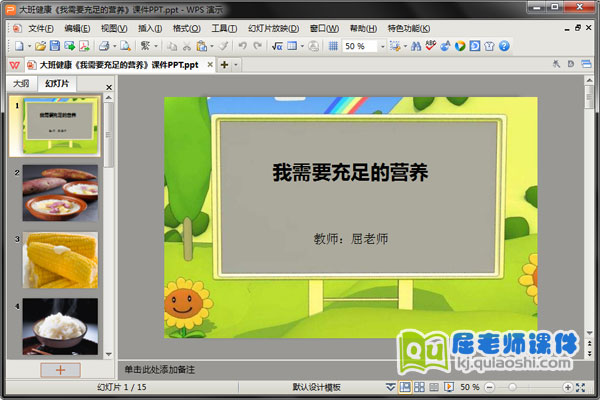Viewport: 600px width, 400px height.
Task: Click the zoom slider handle
Action: click(512, 387)
